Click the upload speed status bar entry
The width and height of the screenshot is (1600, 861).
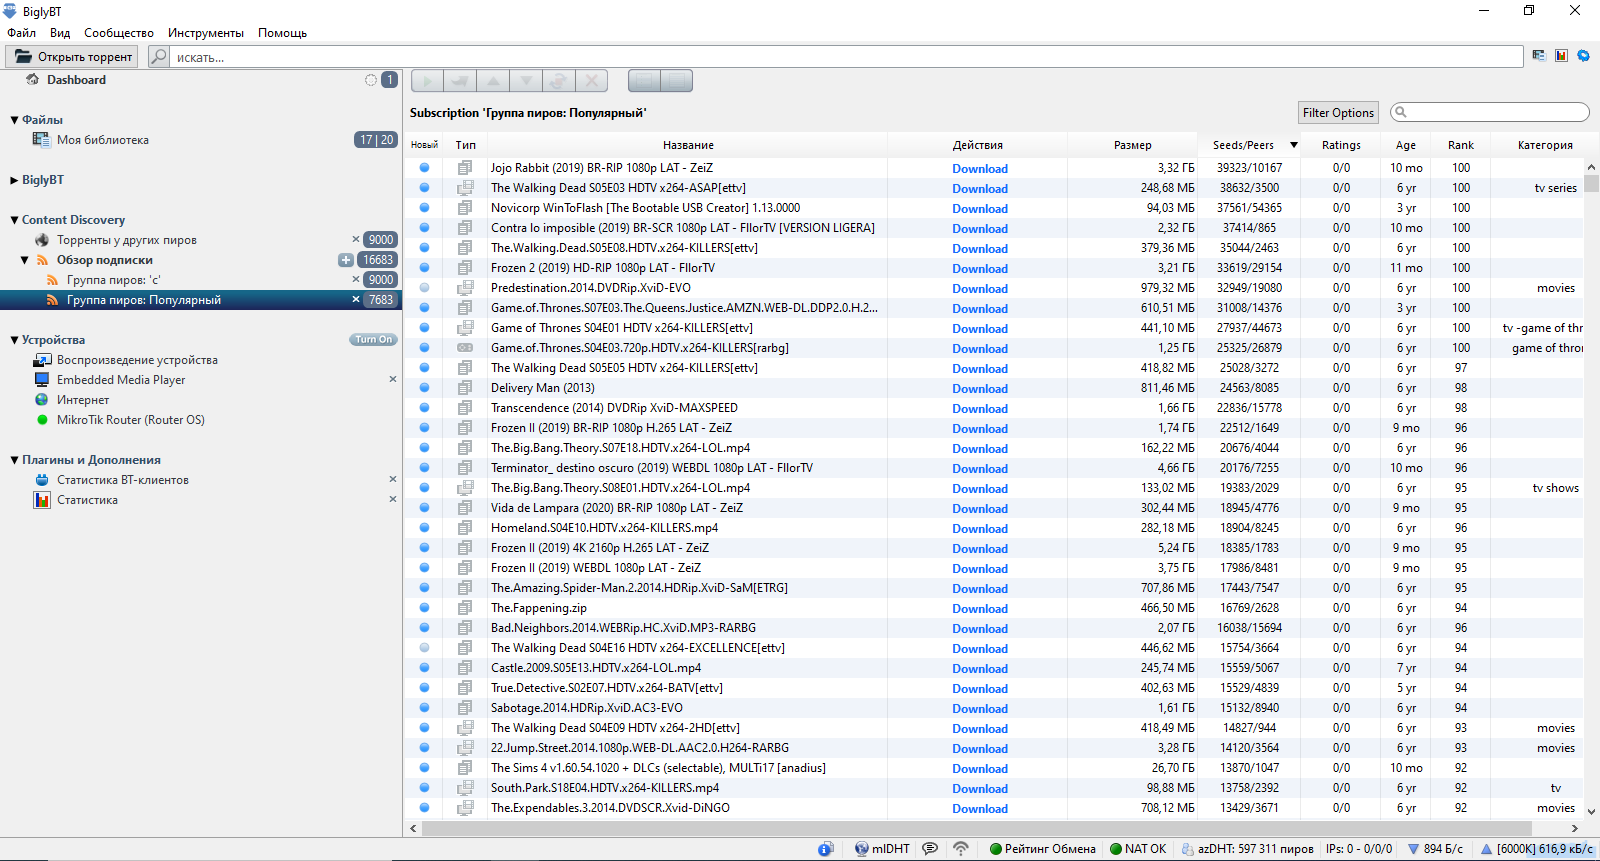pos(1538,849)
